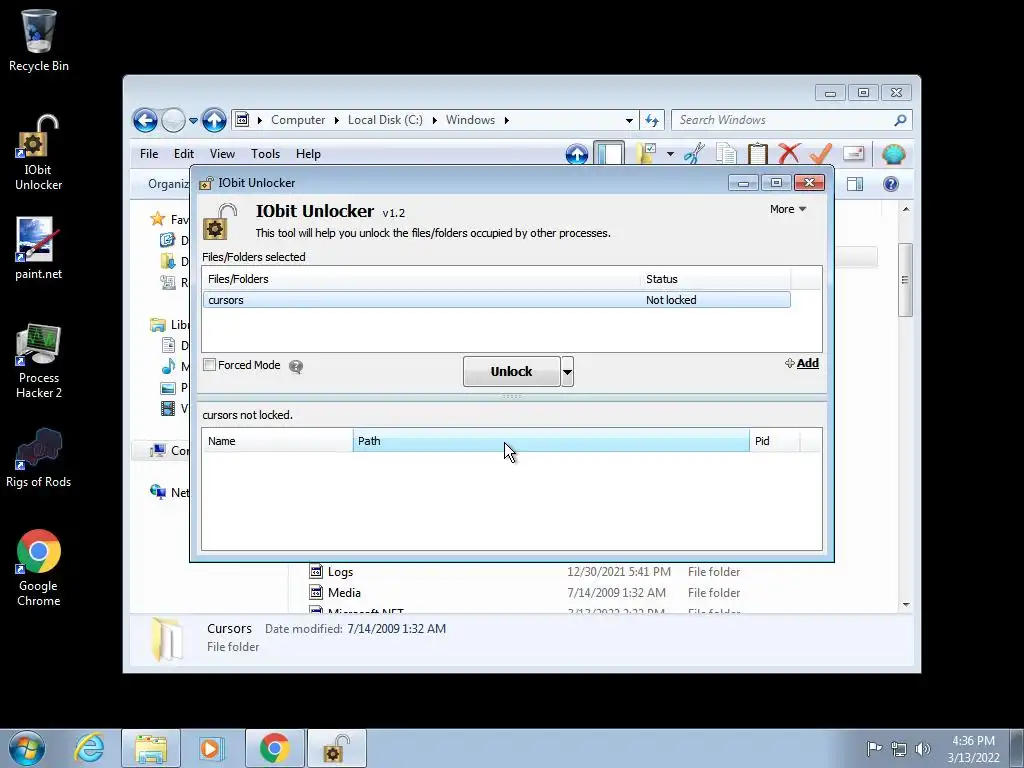This screenshot has width=1024, height=768.
Task: Open the folder options toolbar icon
Action: (x=646, y=154)
